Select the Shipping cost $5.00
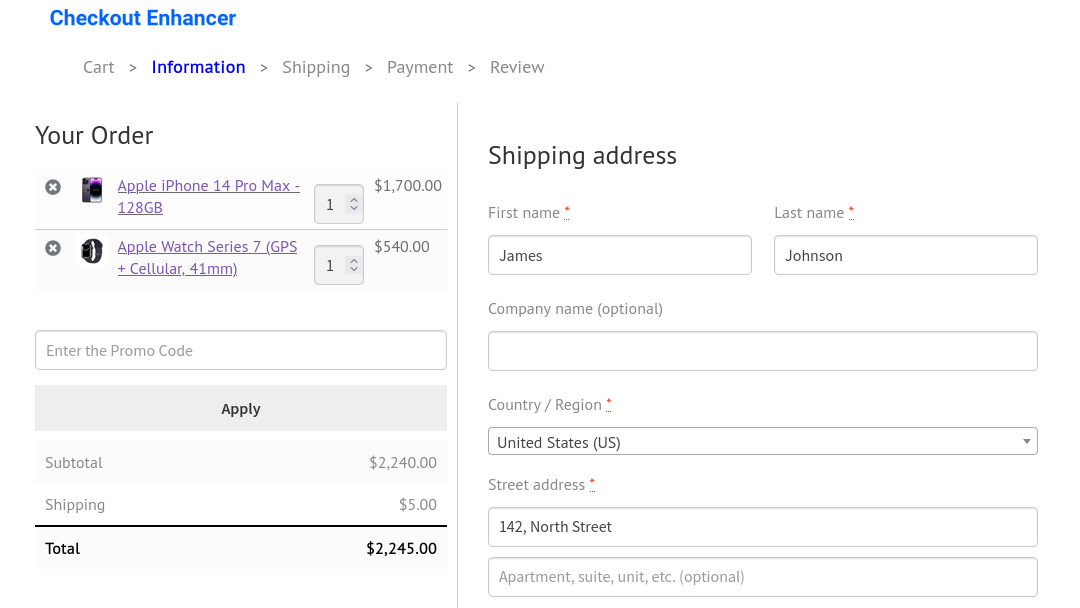 [x=418, y=505]
